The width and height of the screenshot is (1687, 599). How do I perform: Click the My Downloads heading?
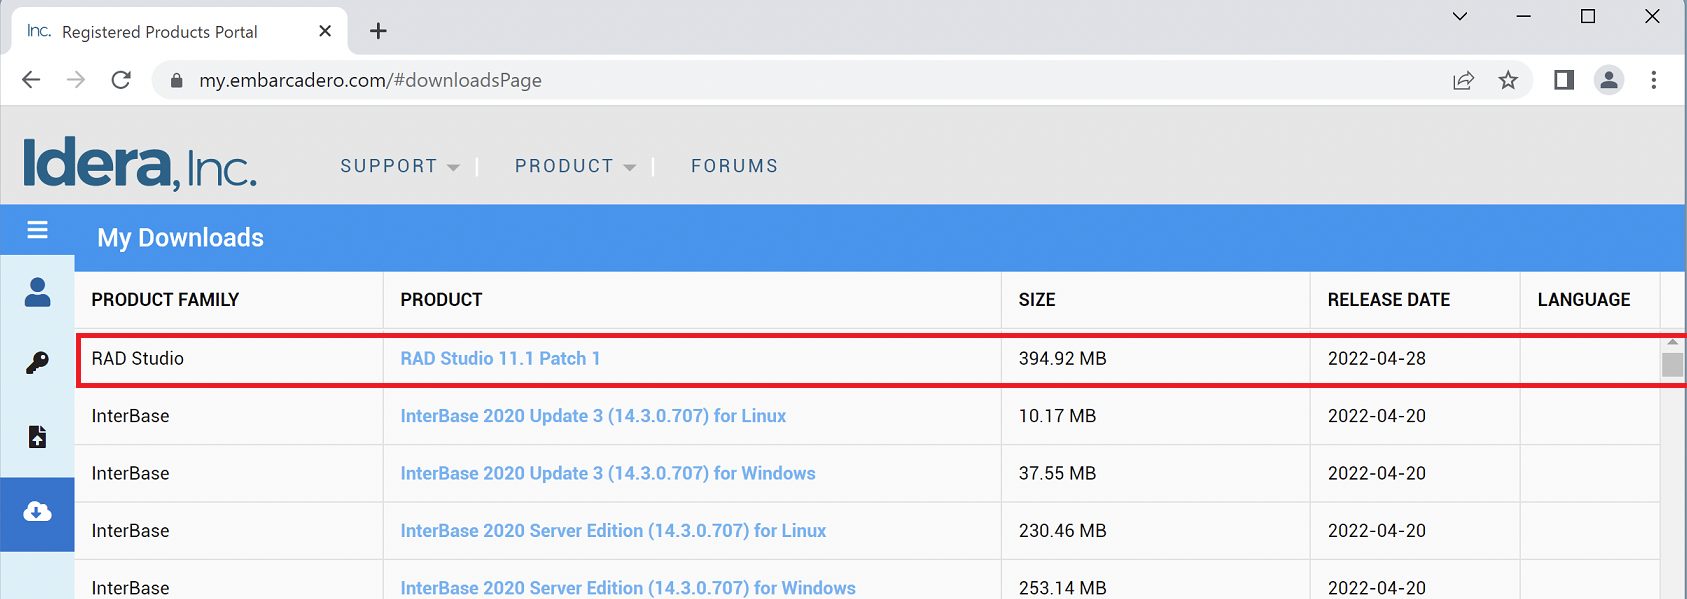(180, 238)
